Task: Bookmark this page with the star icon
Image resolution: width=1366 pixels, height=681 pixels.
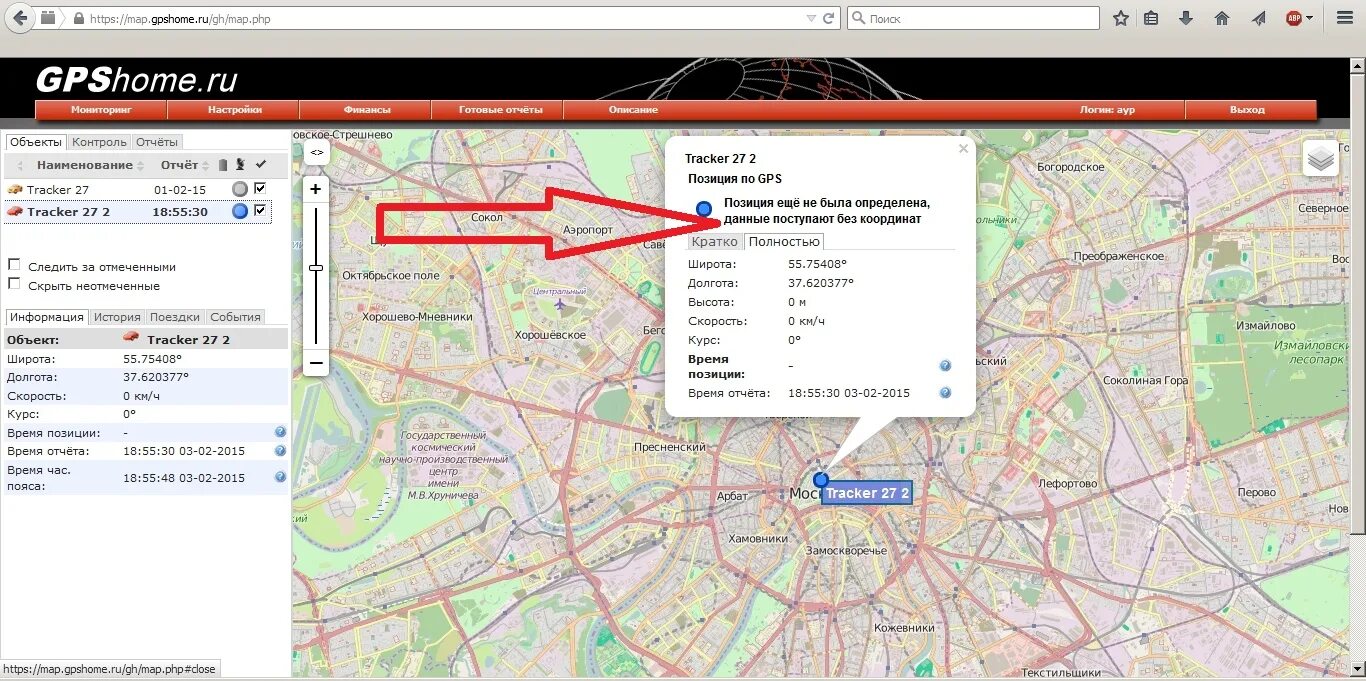Action: [1121, 18]
